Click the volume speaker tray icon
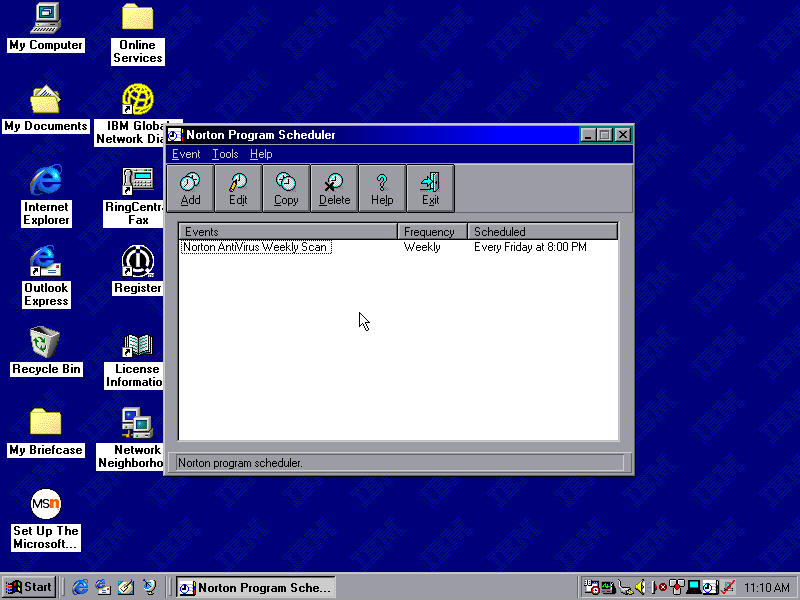Viewport: 800px width, 600px height. (640, 587)
